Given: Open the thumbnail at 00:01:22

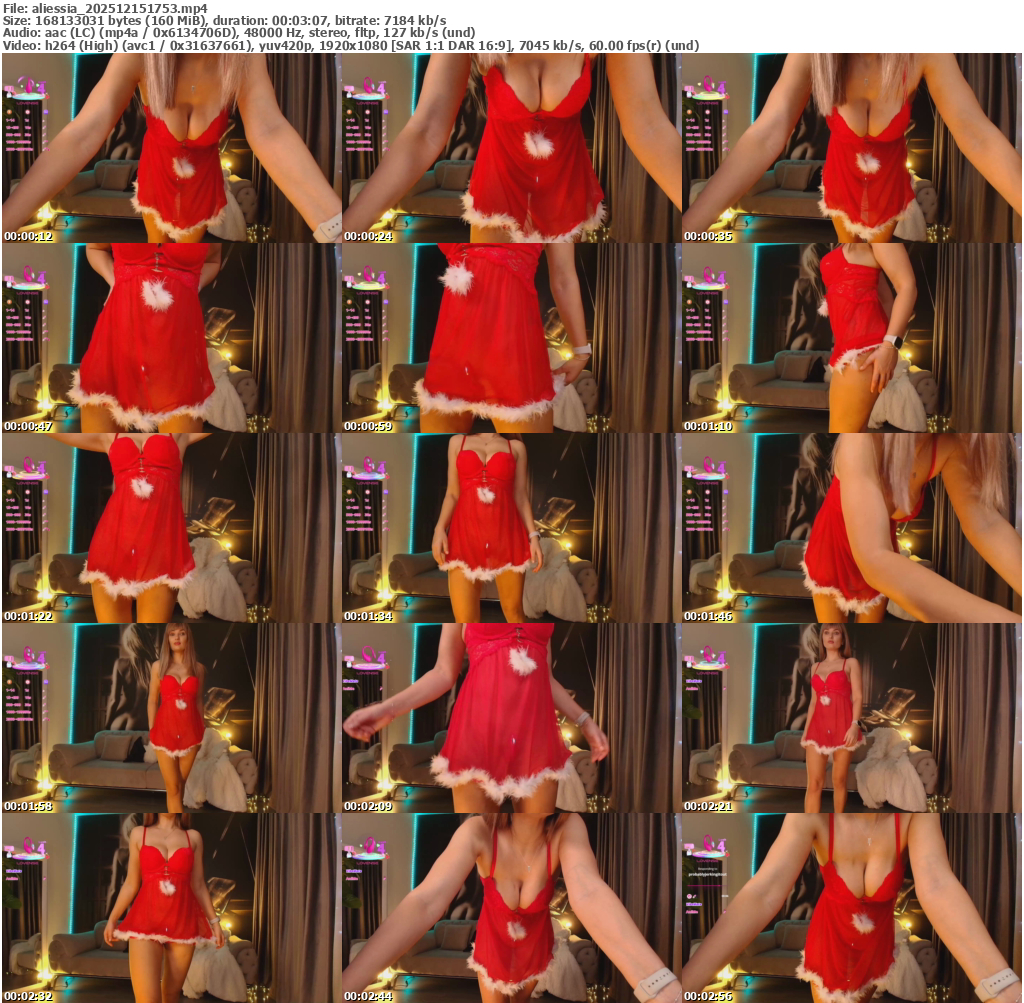Looking at the screenshot, I should [171, 528].
